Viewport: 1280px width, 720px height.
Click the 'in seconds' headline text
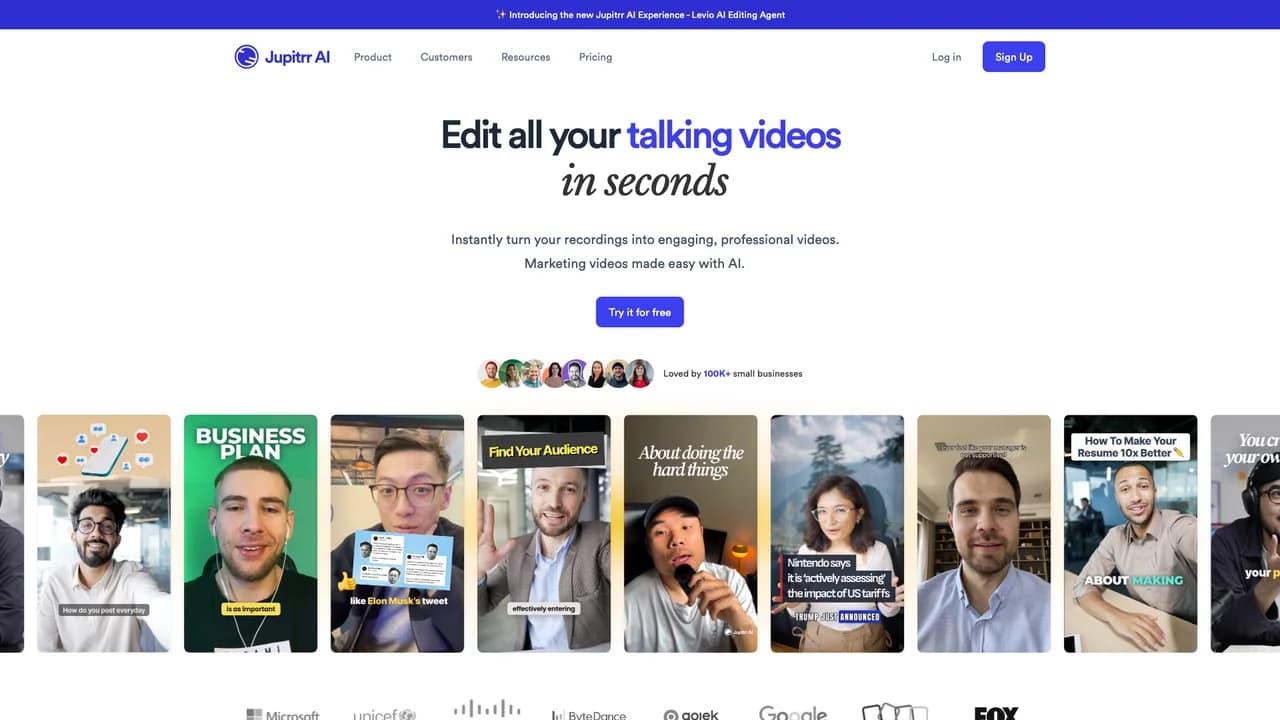tap(644, 181)
